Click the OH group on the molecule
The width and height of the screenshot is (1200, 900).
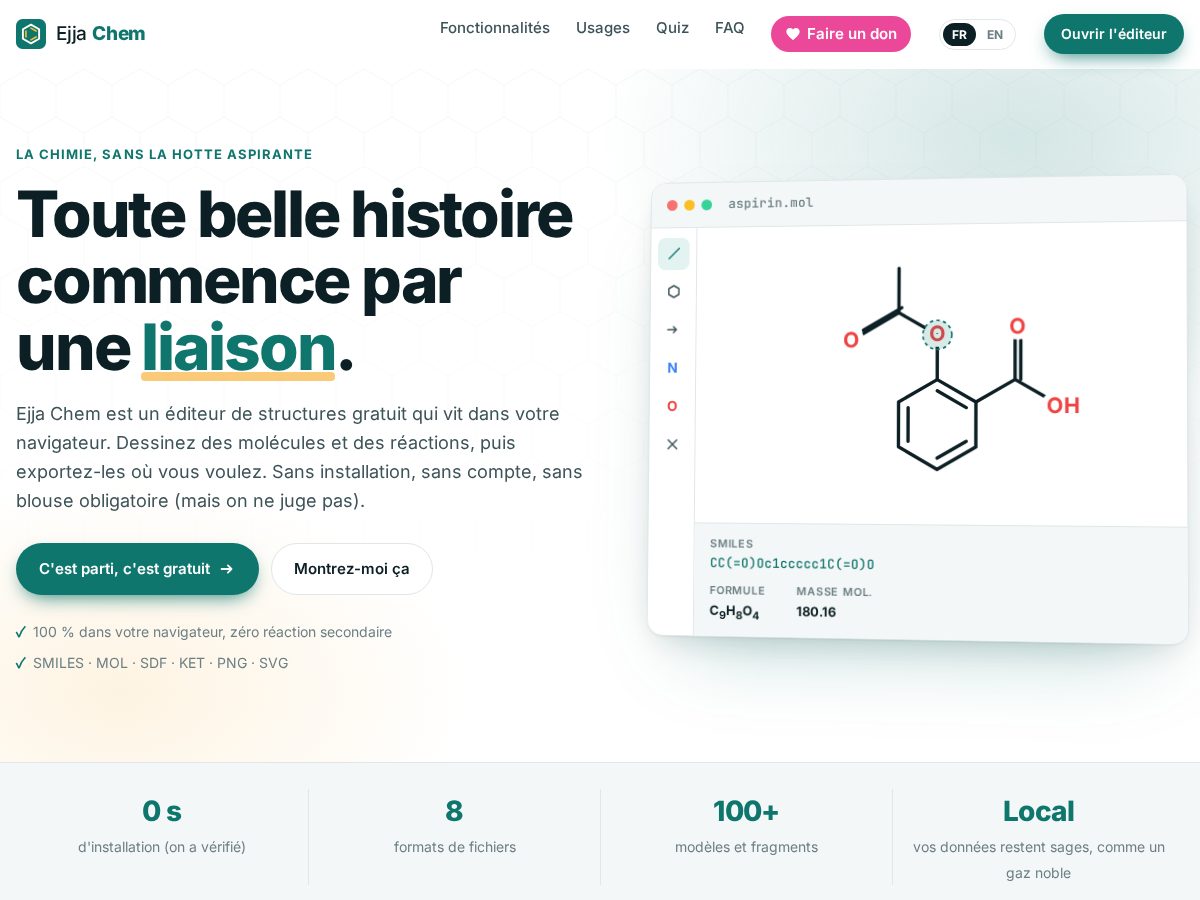coord(1063,405)
